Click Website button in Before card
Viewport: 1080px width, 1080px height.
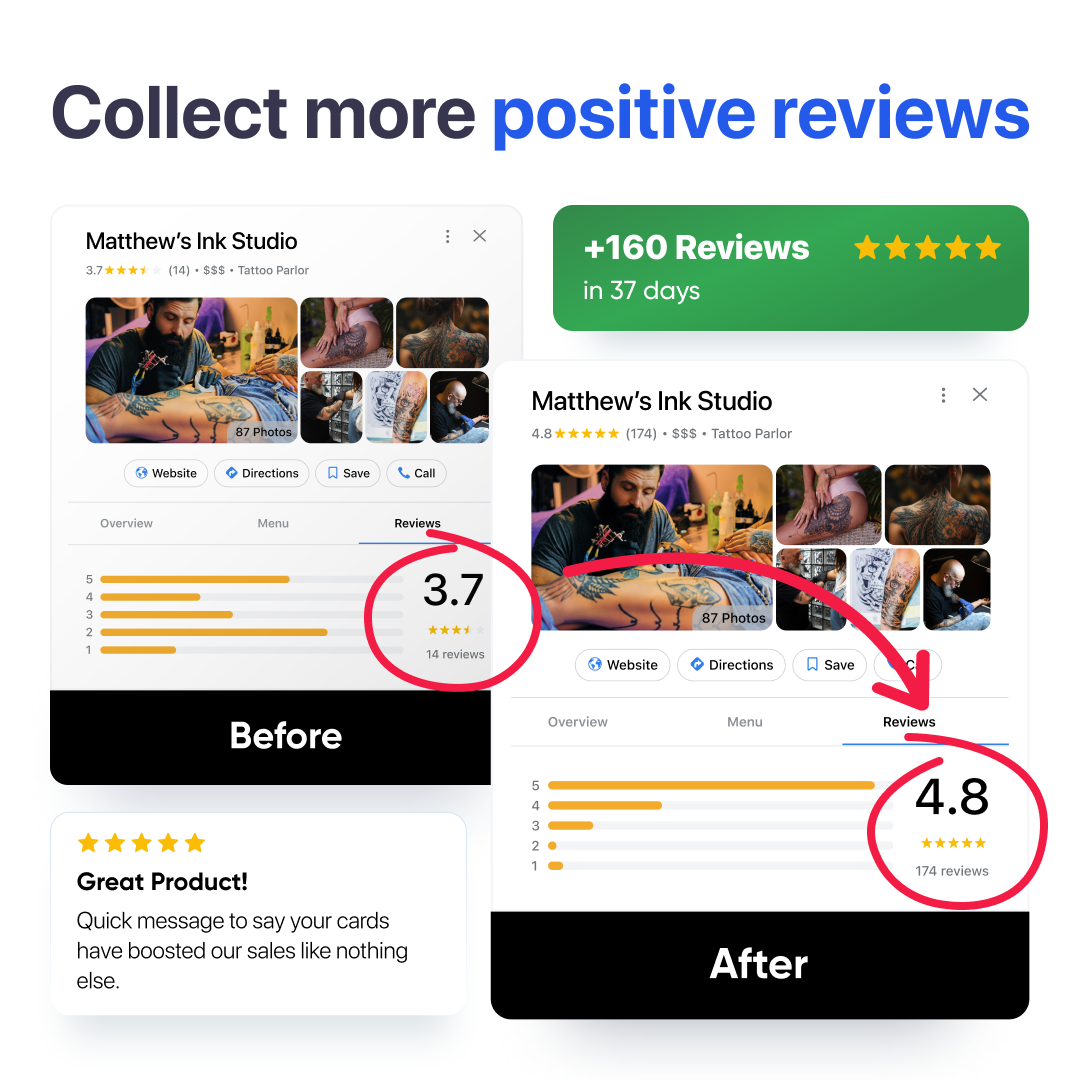pos(166,473)
